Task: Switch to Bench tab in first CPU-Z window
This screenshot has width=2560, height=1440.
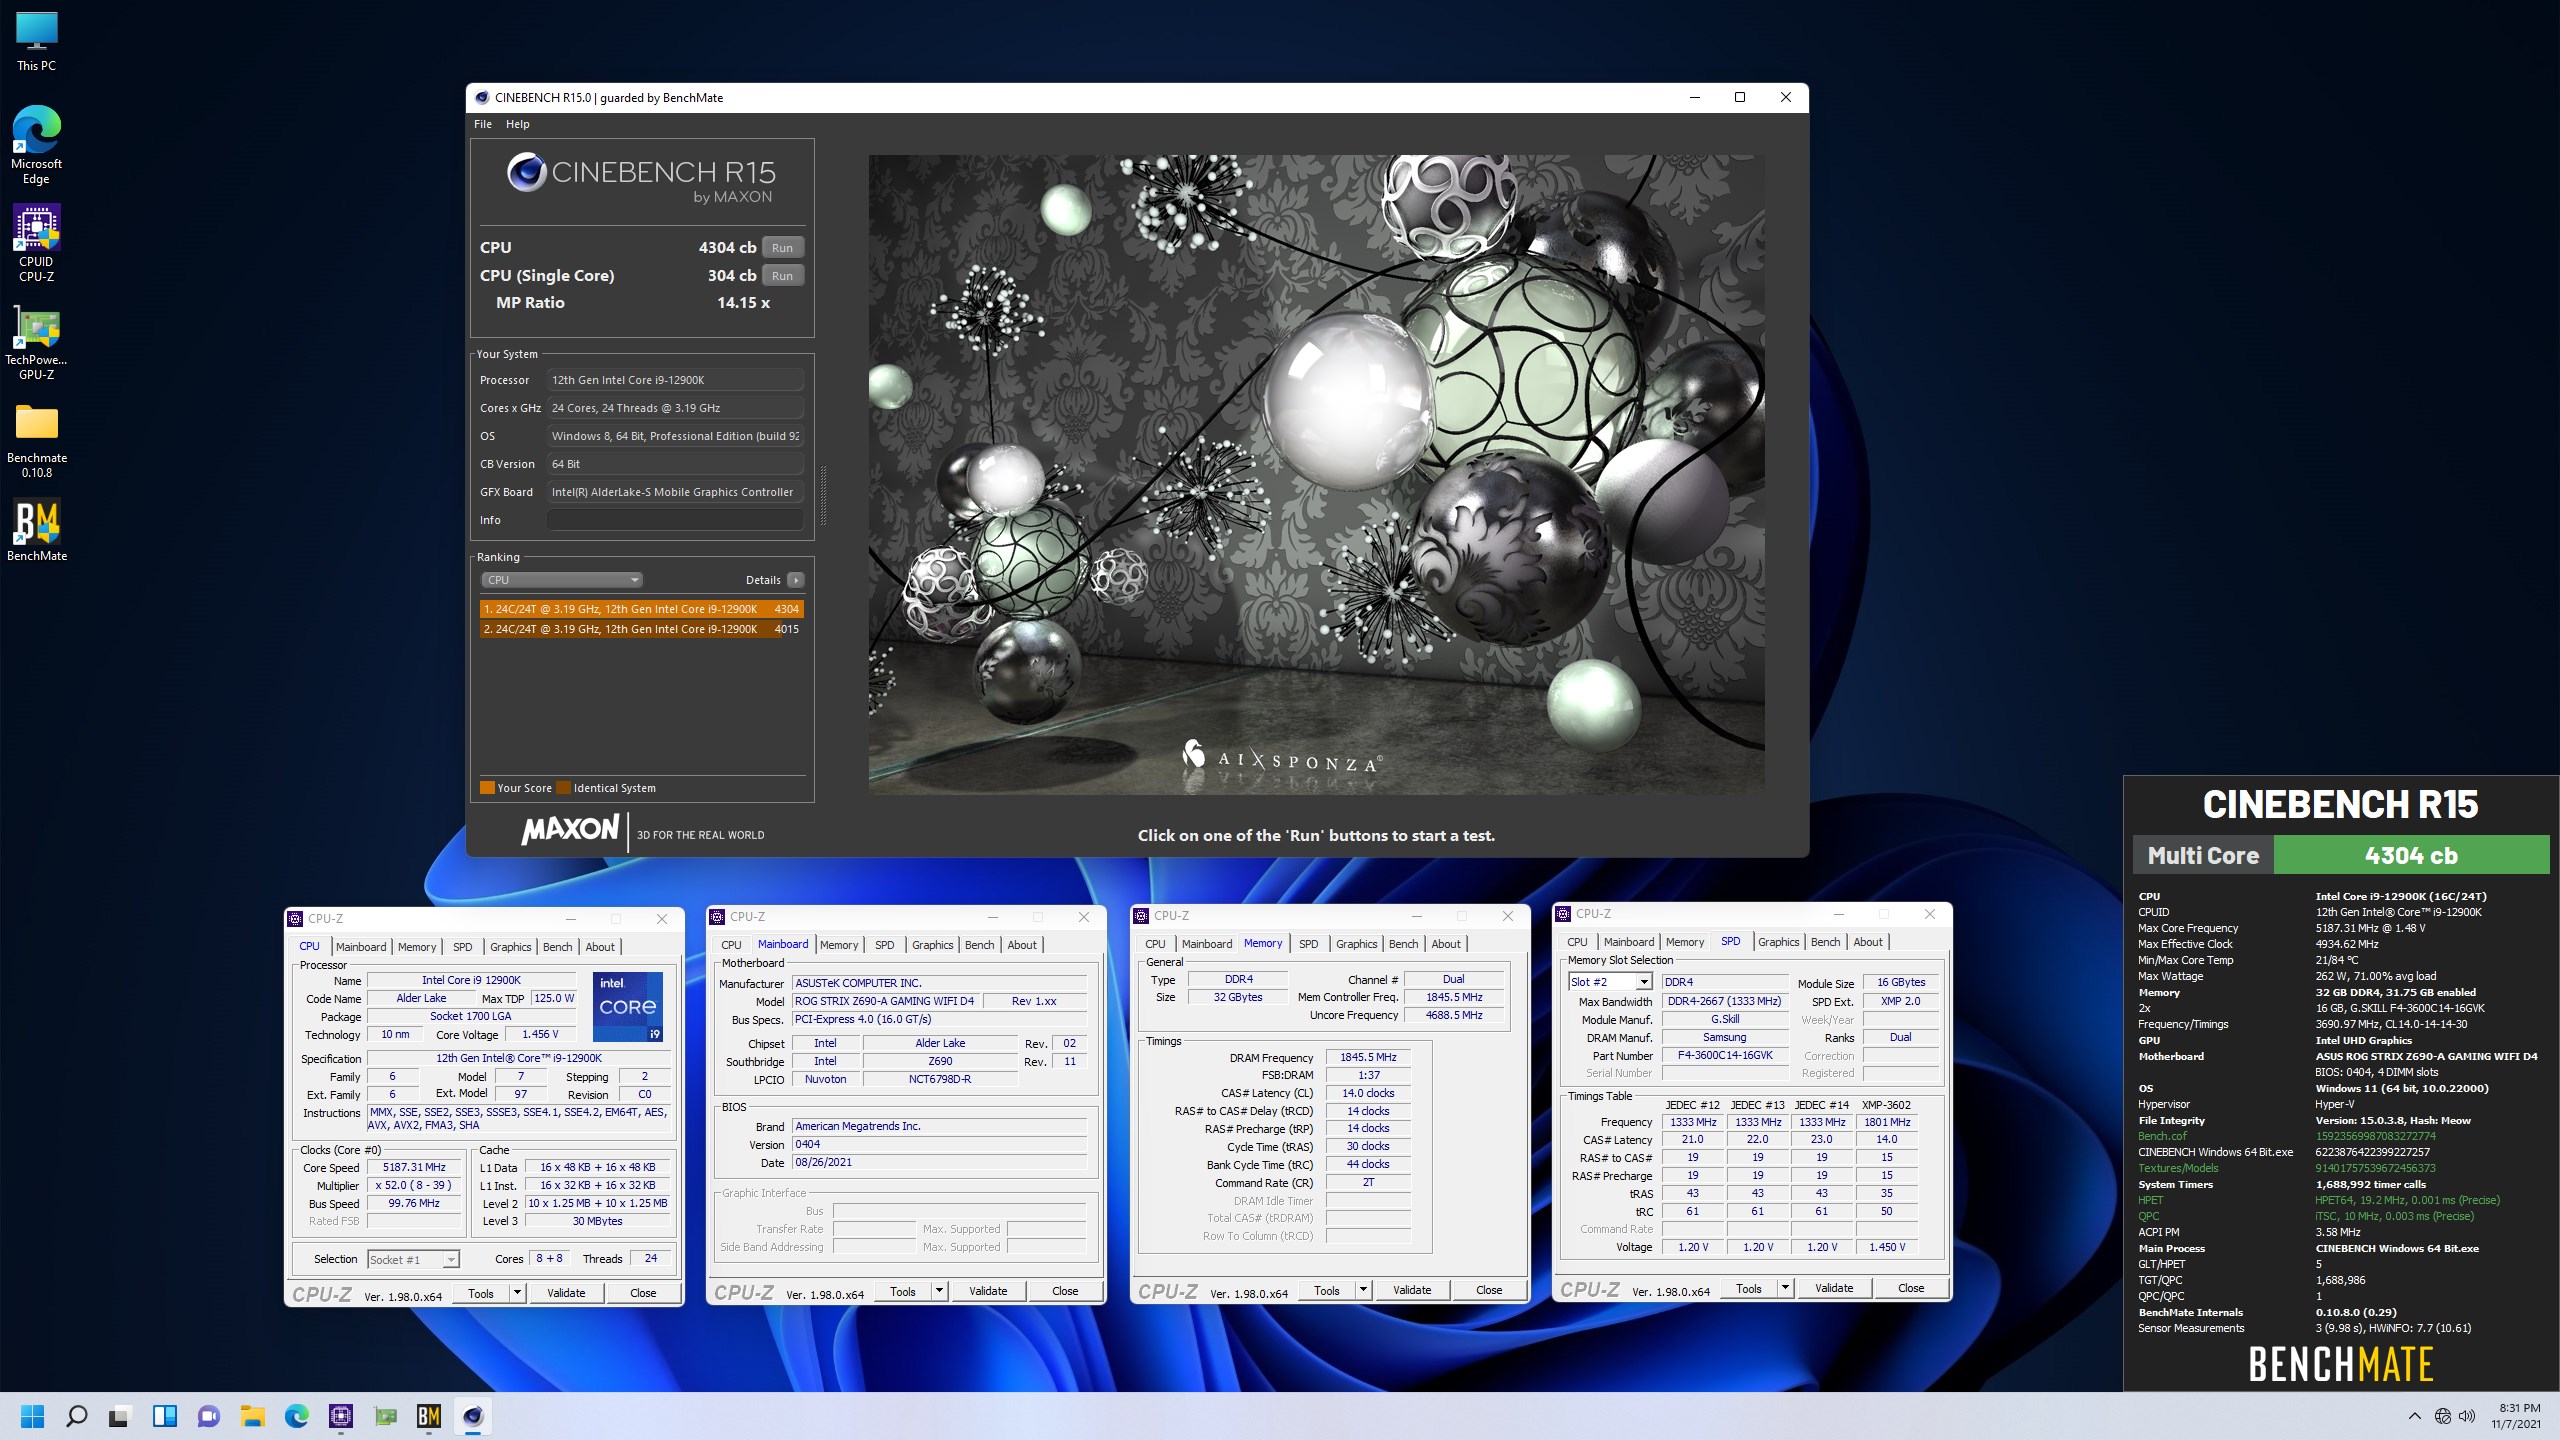Action: point(558,947)
